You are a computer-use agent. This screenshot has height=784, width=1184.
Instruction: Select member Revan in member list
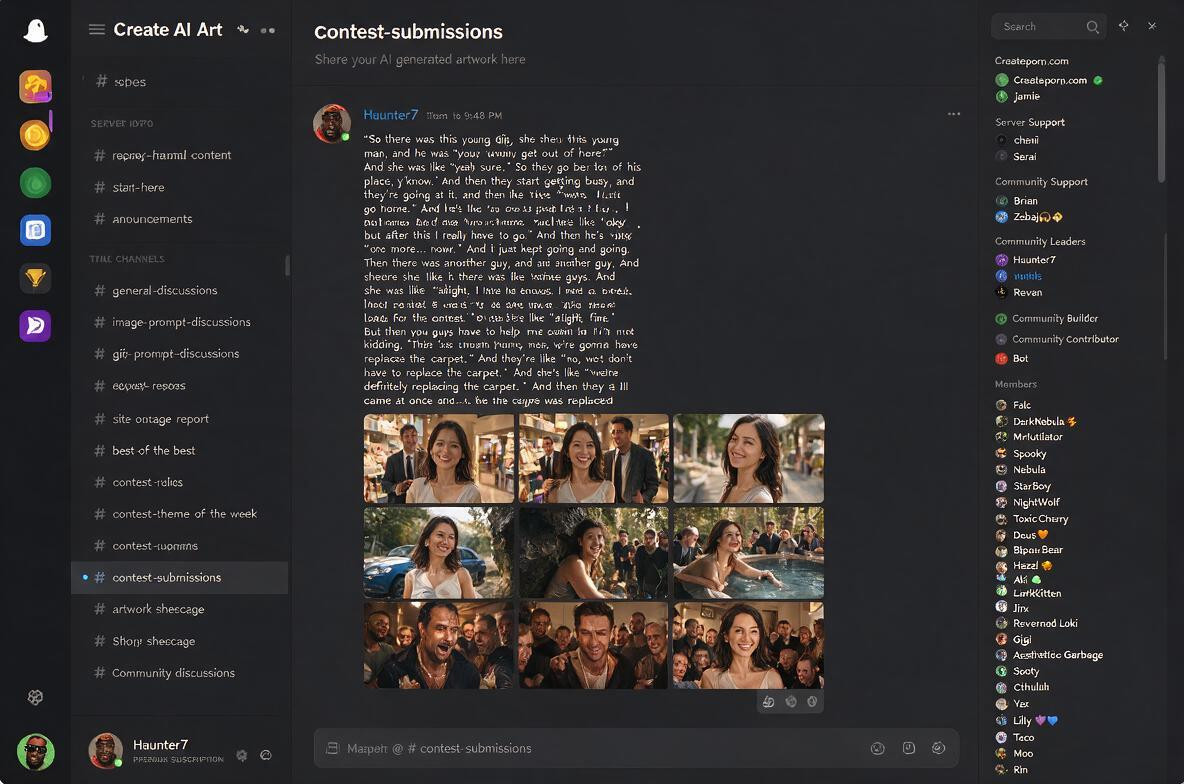pos(1019,292)
